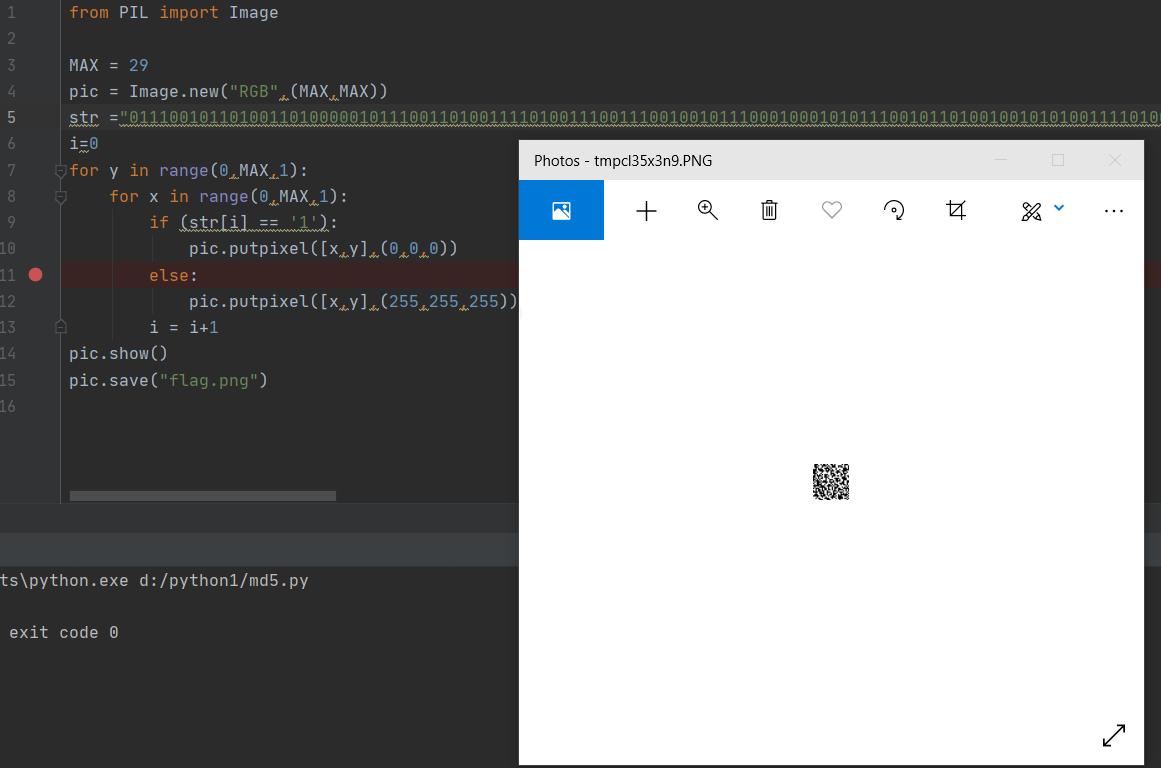Open the See more ellipsis menu
This screenshot has width=1161, height=768.
click(1113, 211)
